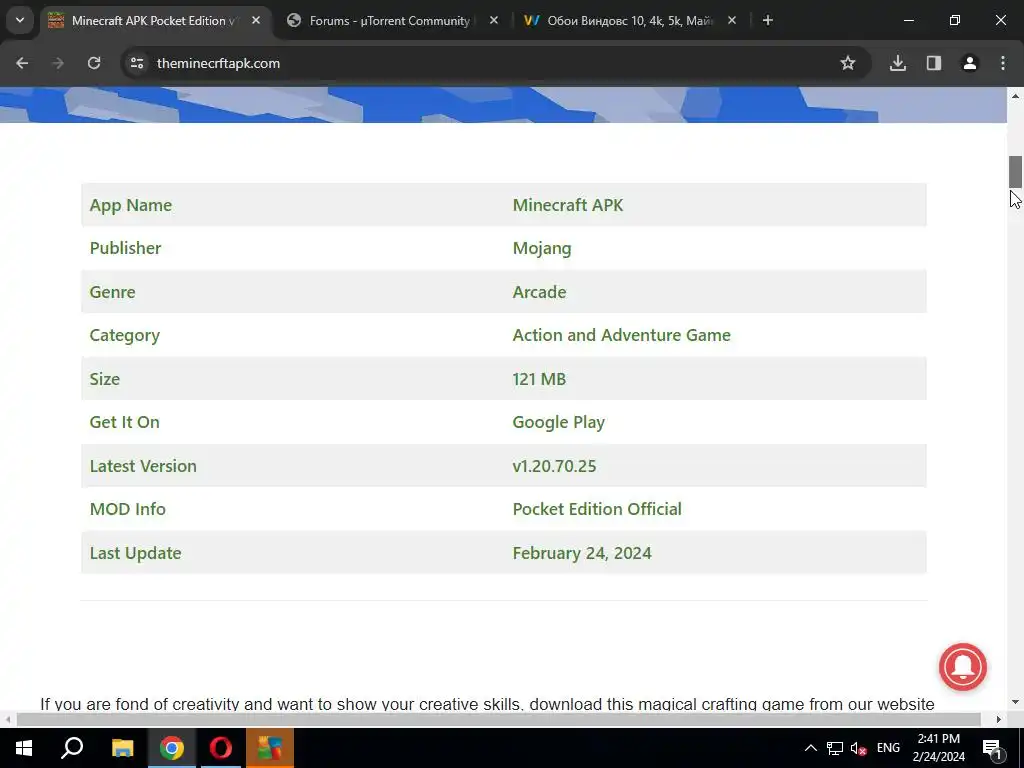Open the taskbar clock and calendar
Viewport: 1024px width, 768px height.
pos(938,748)
